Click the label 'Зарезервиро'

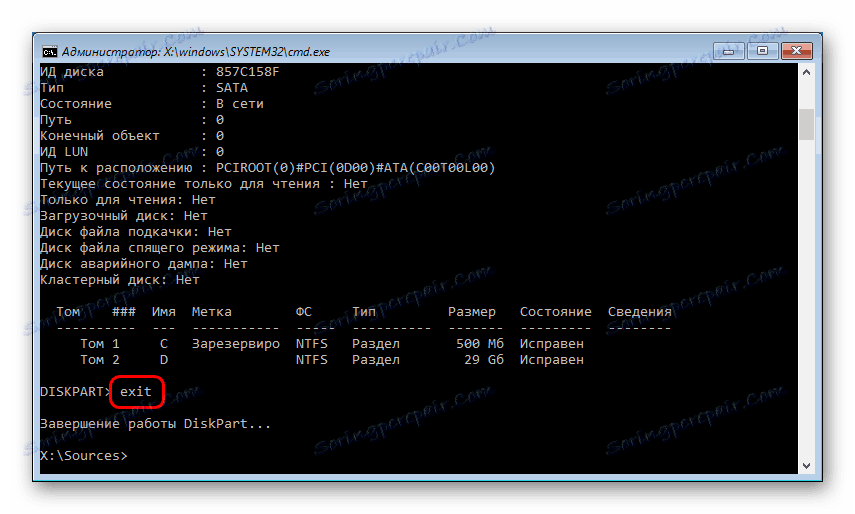pos(236,344)
